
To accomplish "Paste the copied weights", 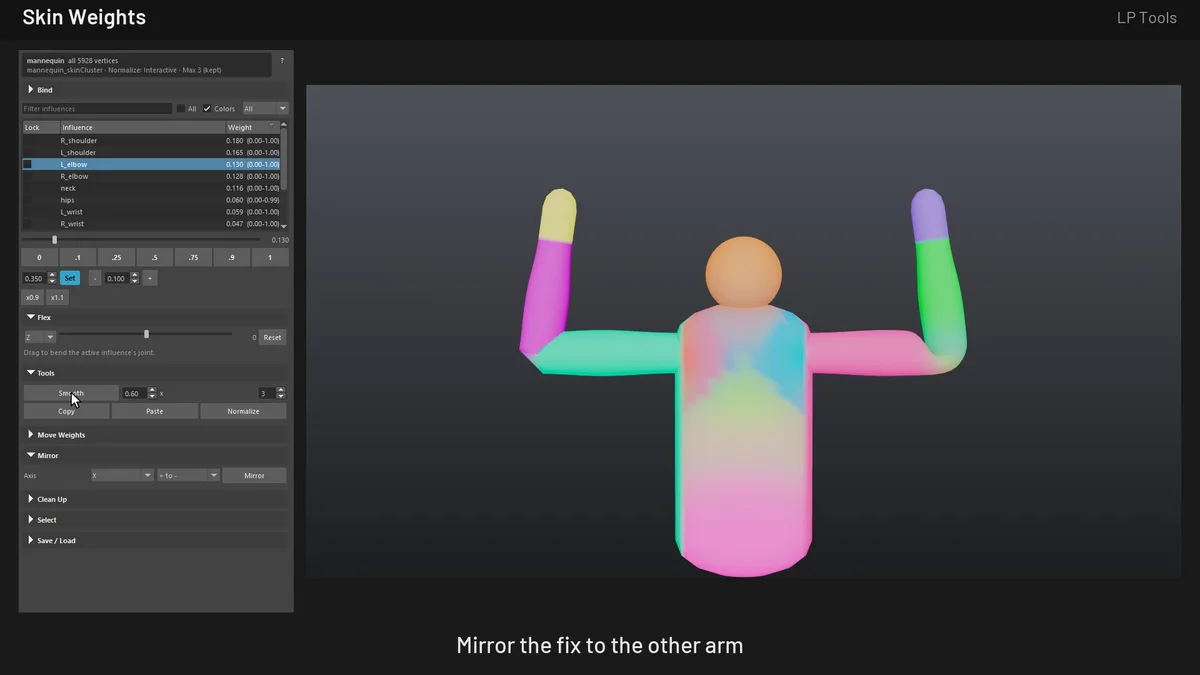I will click(154, 411).
